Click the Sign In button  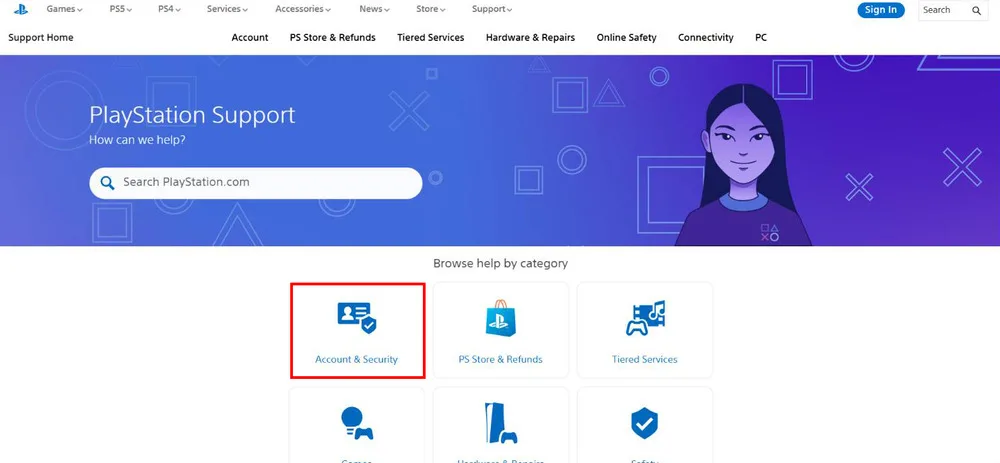[x=881, y=10]
